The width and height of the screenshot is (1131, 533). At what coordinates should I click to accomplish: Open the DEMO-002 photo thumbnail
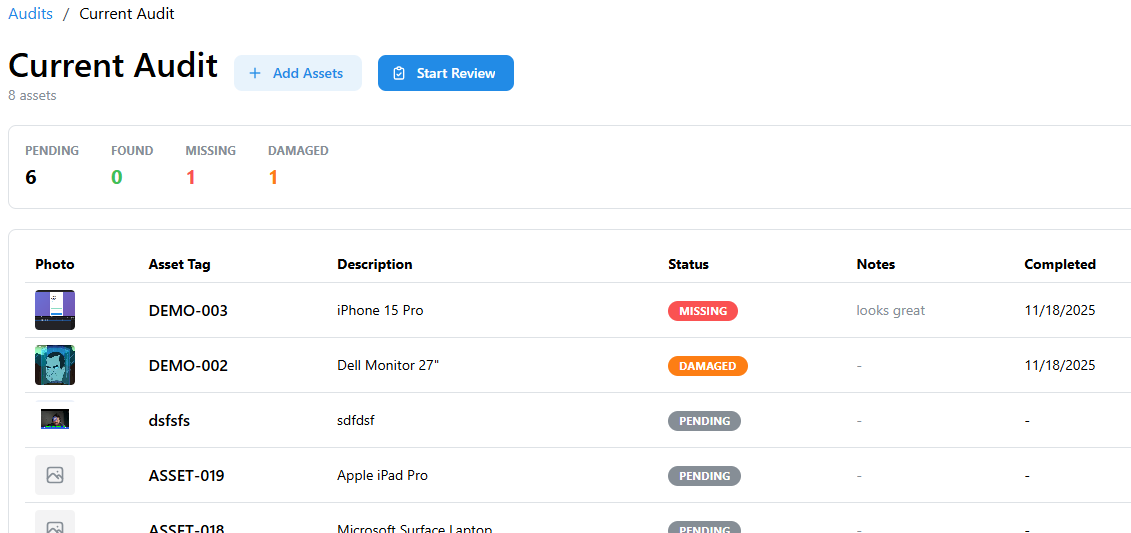(55, 365)
